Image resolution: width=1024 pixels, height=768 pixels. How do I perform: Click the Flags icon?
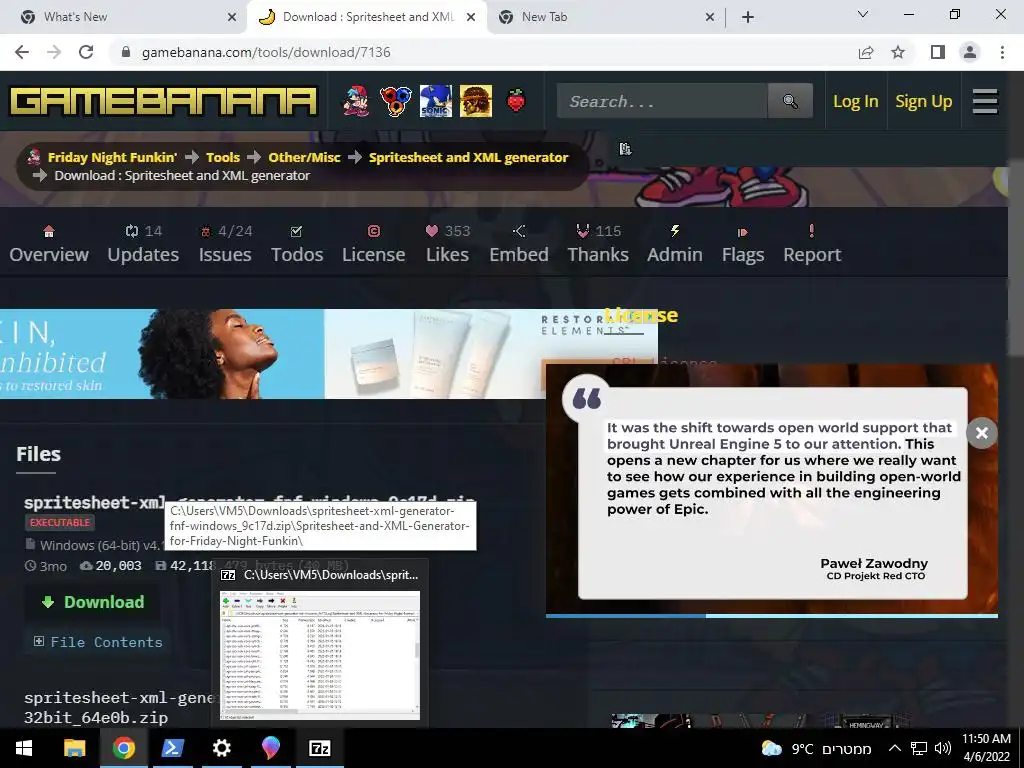[743, 232]
